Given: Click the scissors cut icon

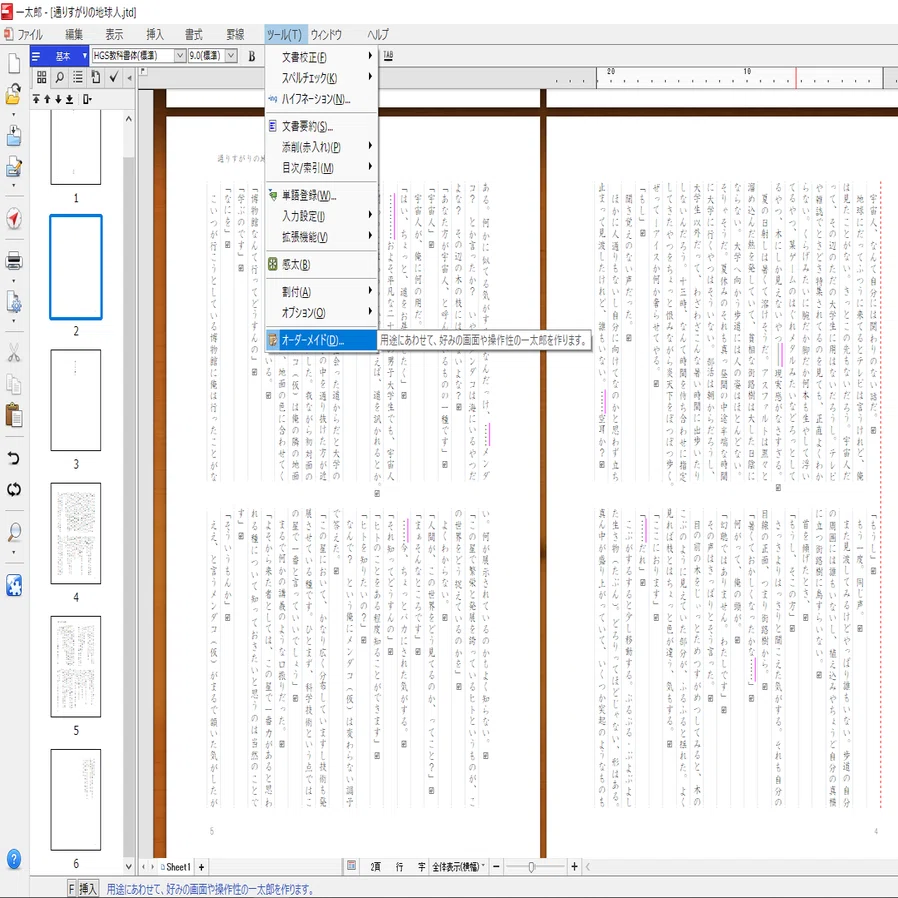Looking at the screenshot, I should click(14, 352).
